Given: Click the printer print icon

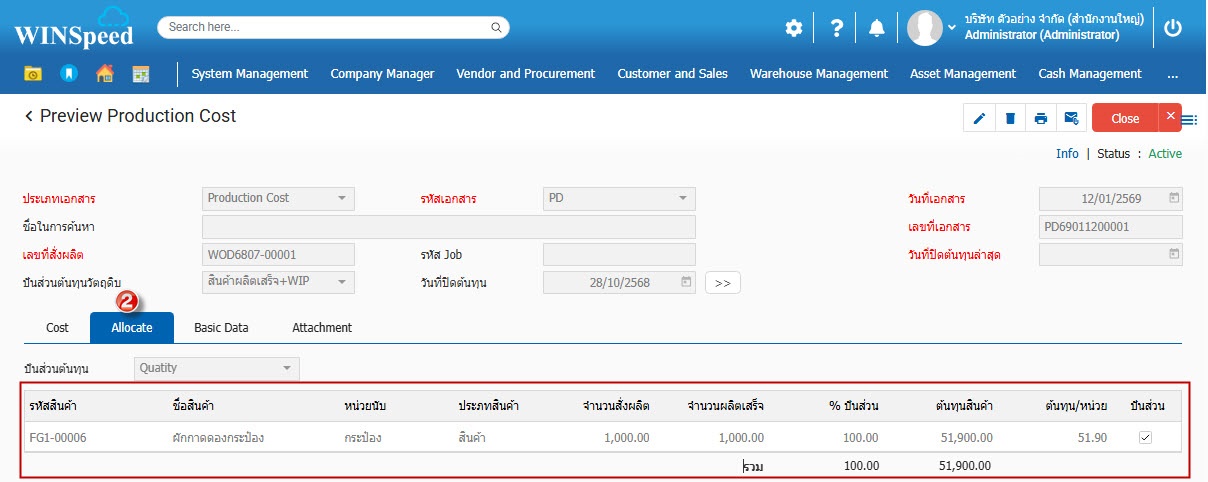Looking at the screenshot, I should (1041, 118).
